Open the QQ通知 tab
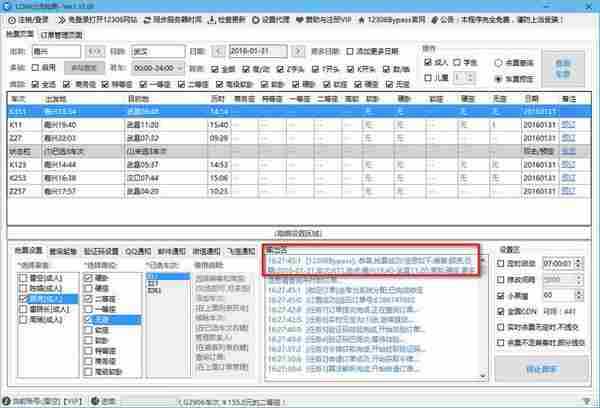 coord(138,251)
